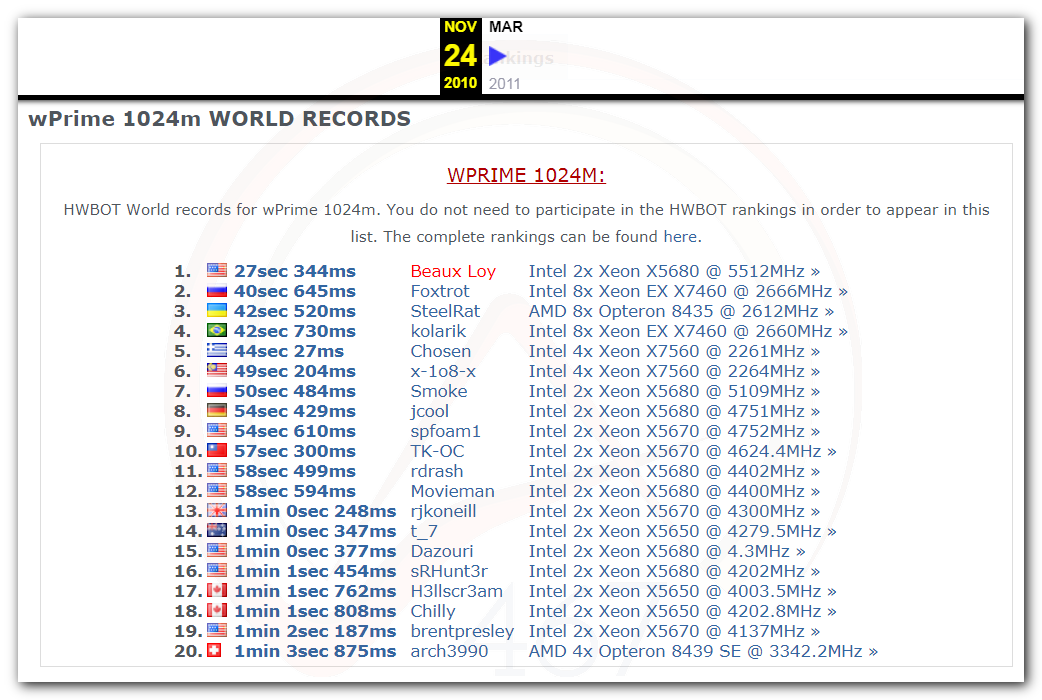Click the Malaysia flag in x-1o8-x row
Screen dimensions: 1042x700
click(217, 370)
